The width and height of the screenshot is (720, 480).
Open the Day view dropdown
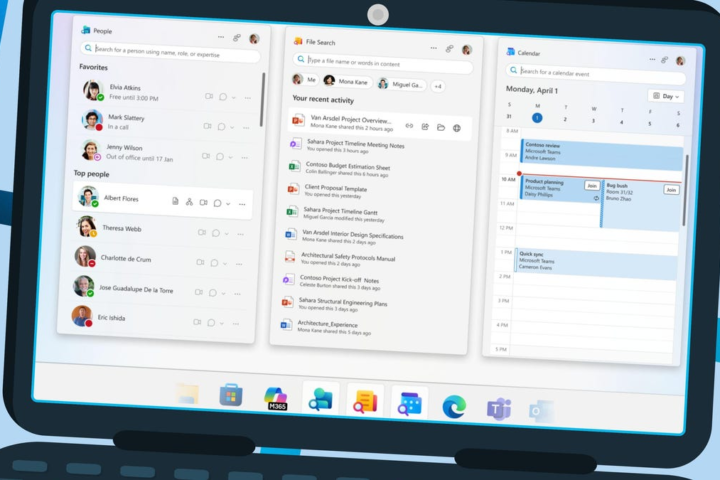(666, 96)
